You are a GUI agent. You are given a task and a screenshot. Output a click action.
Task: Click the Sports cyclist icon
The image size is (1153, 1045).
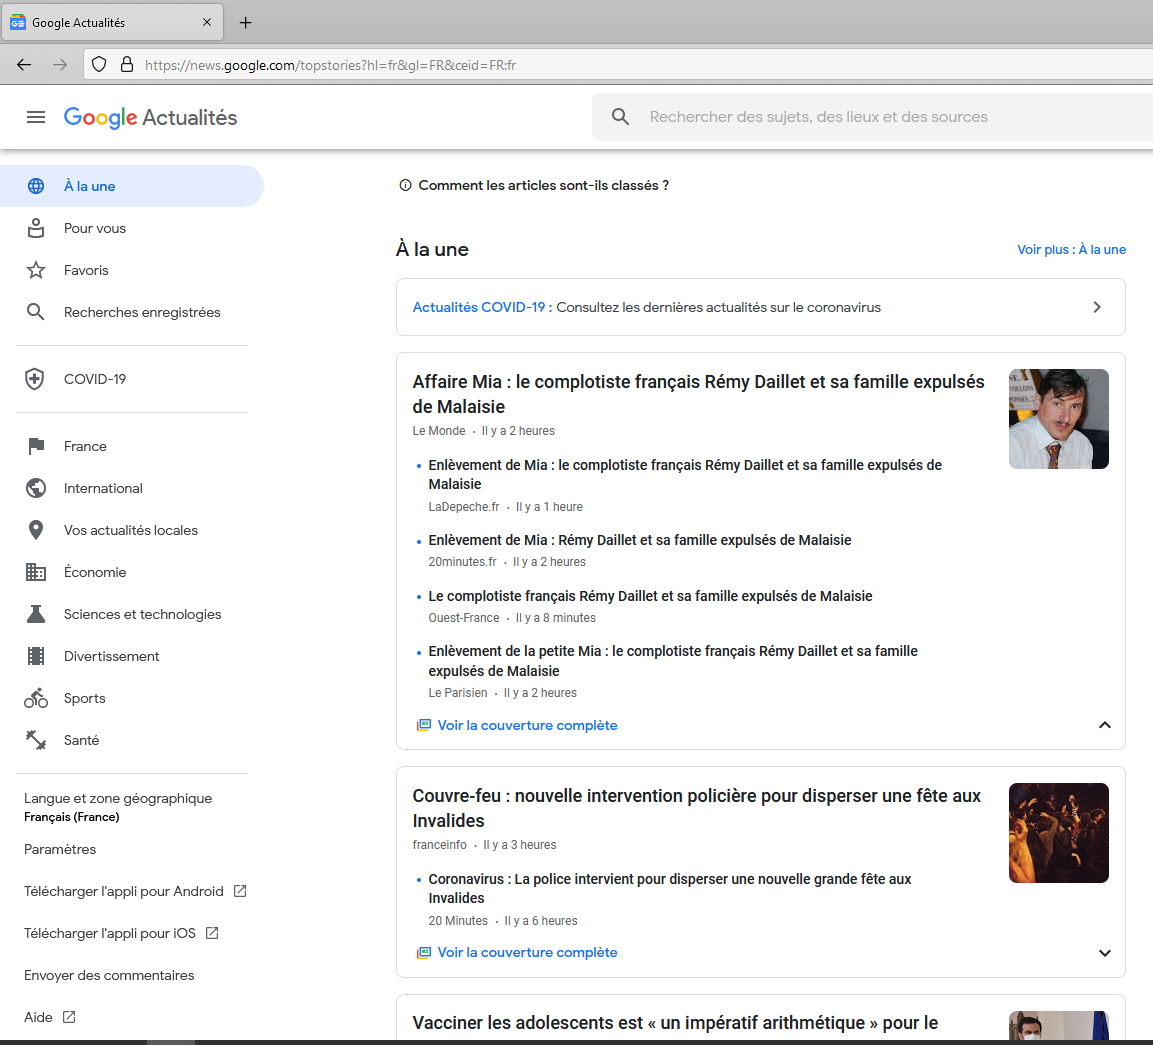click(36, 698)
